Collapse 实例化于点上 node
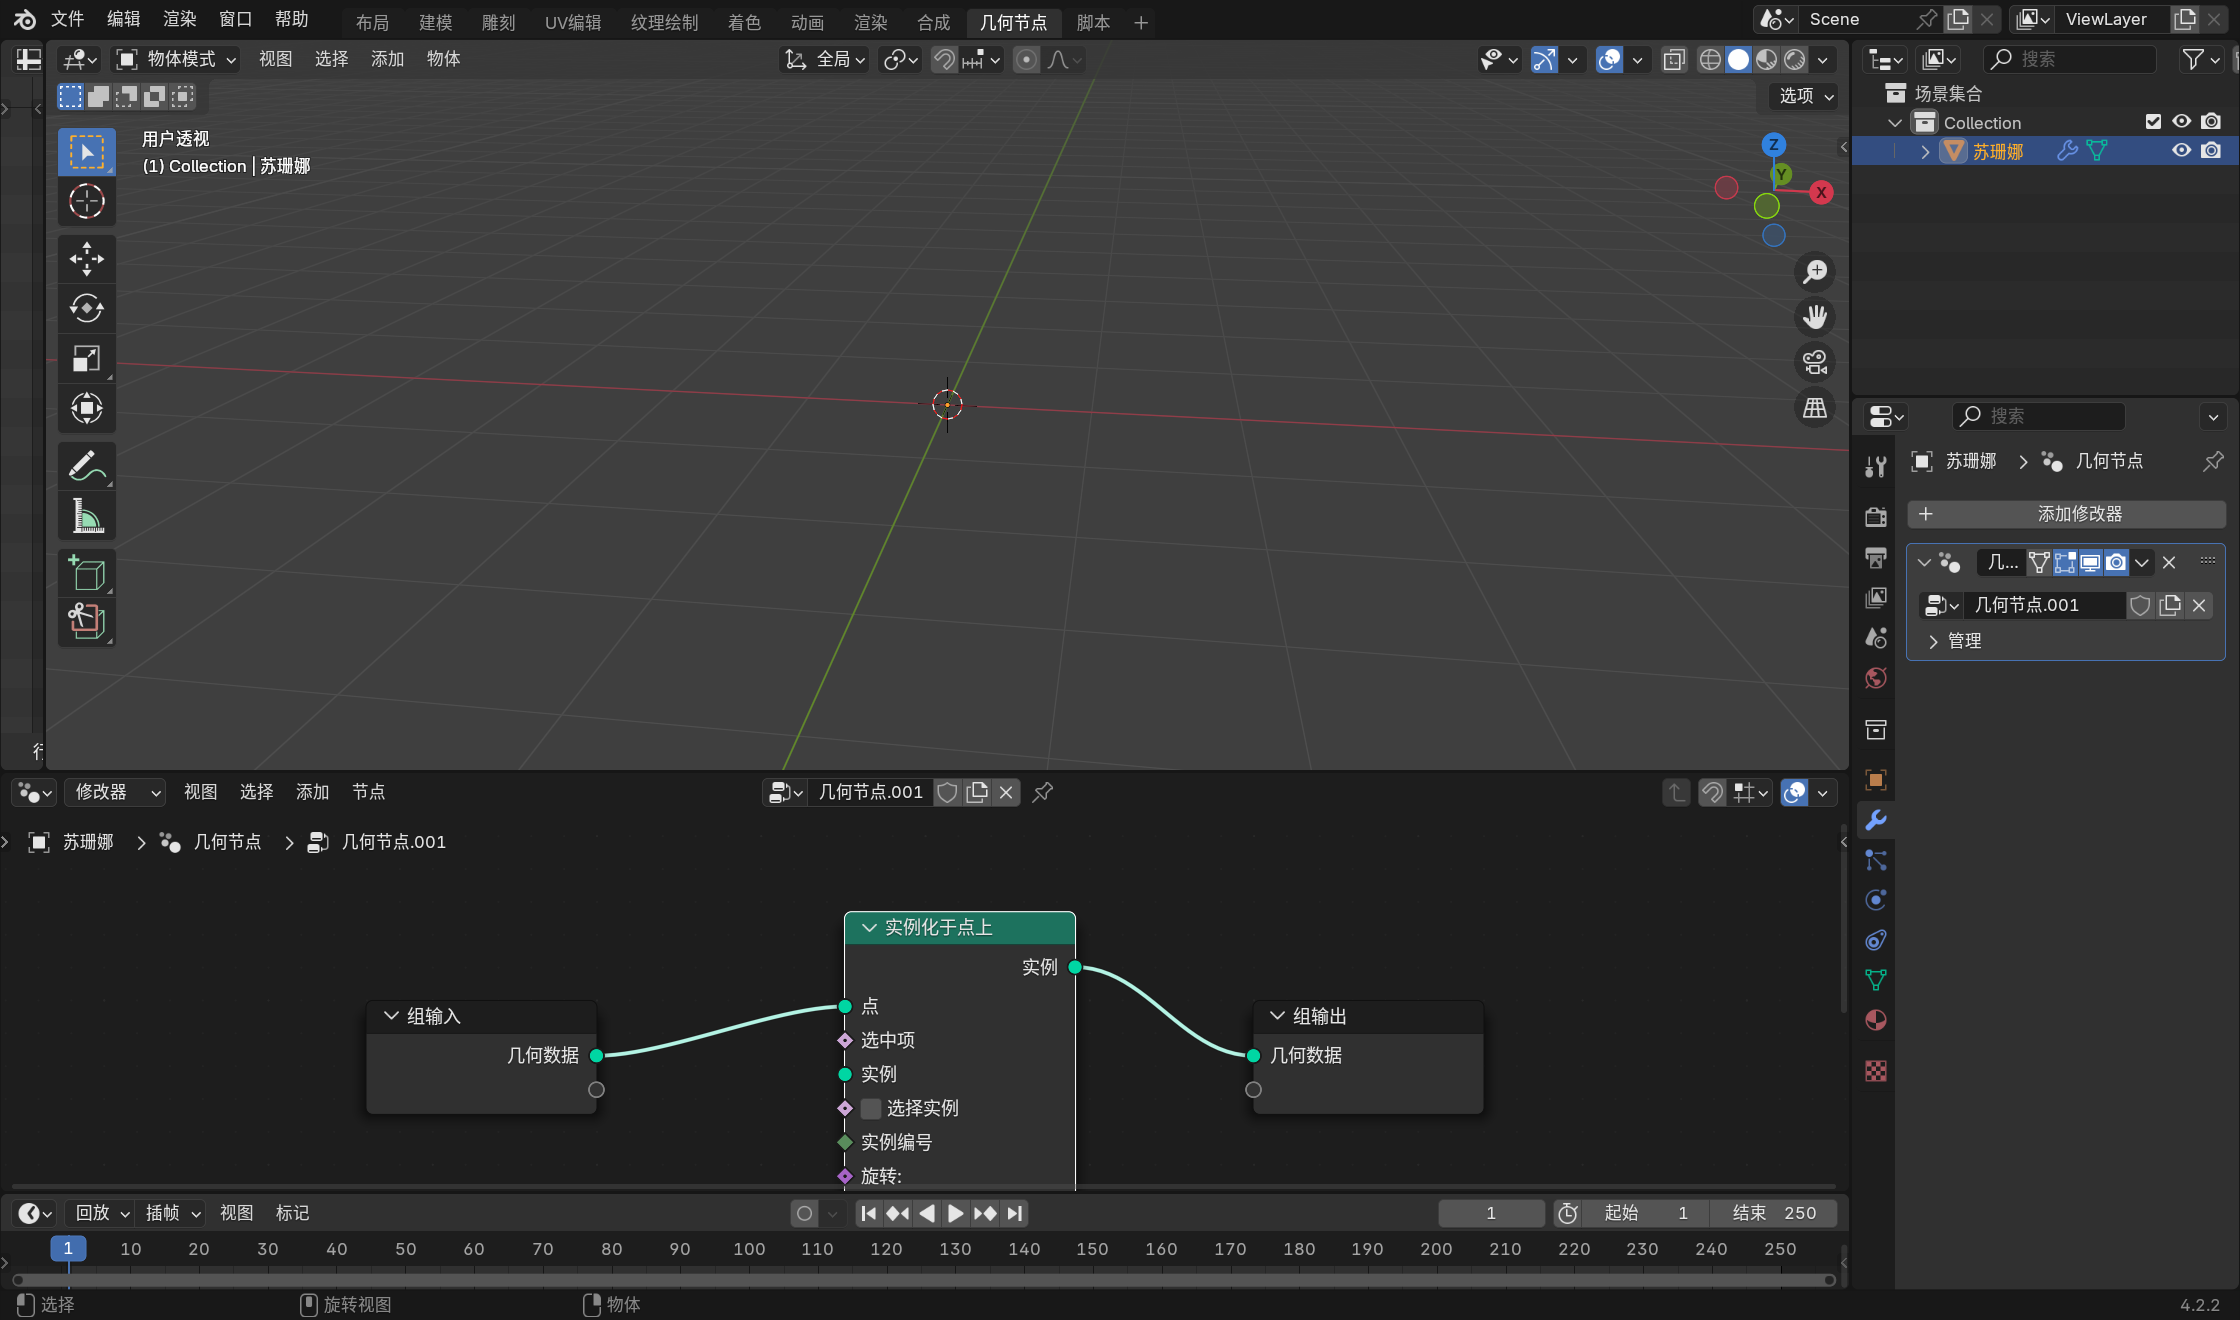The height and width of the screenshot is (1320, 2240). pyautogui.click(x=869, y=928)
